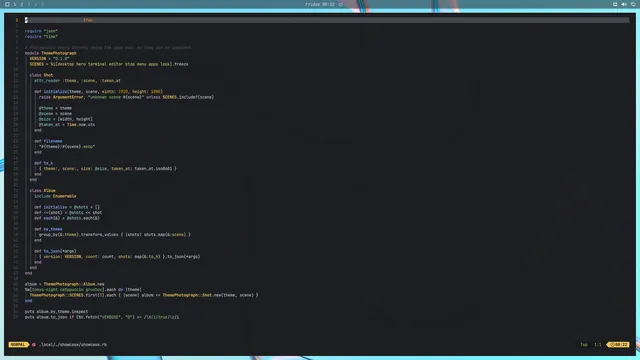Click the "Top" scroll position in statusline
The height and width of the screenshot is (360, 640).
(584, 344)
